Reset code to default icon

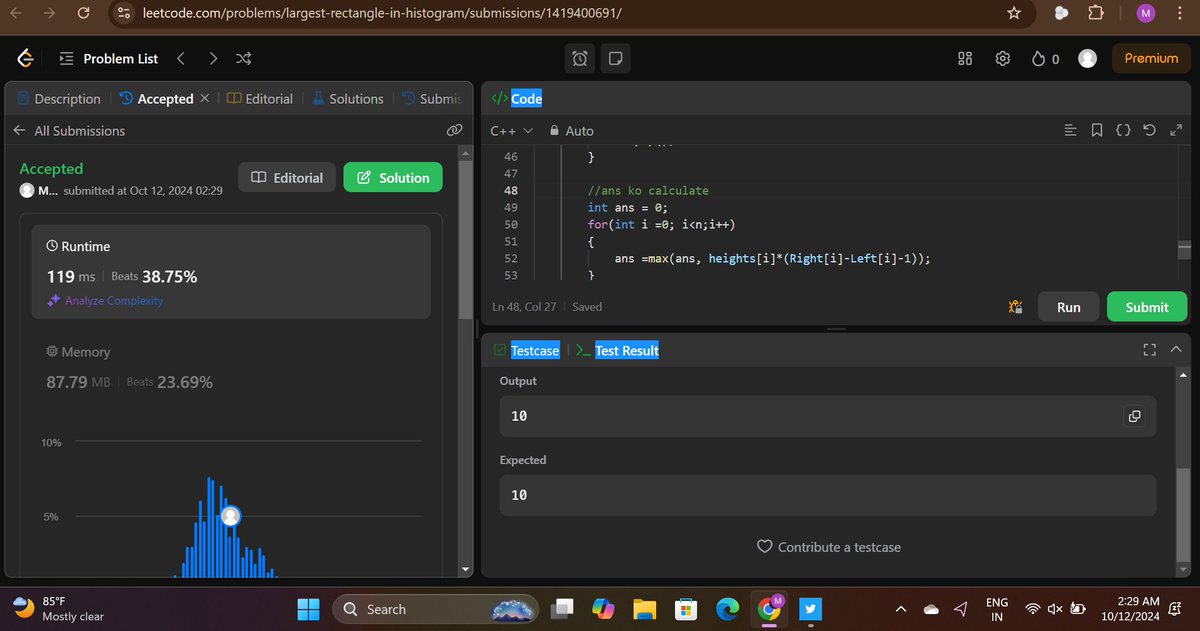1149,131
